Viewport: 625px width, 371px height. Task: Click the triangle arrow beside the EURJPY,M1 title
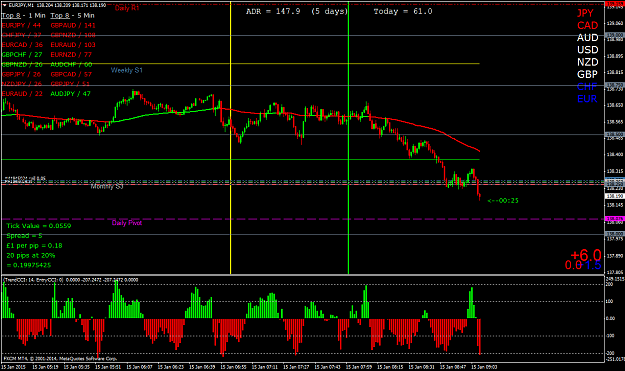pyautogui.click(x=4, y=5)
